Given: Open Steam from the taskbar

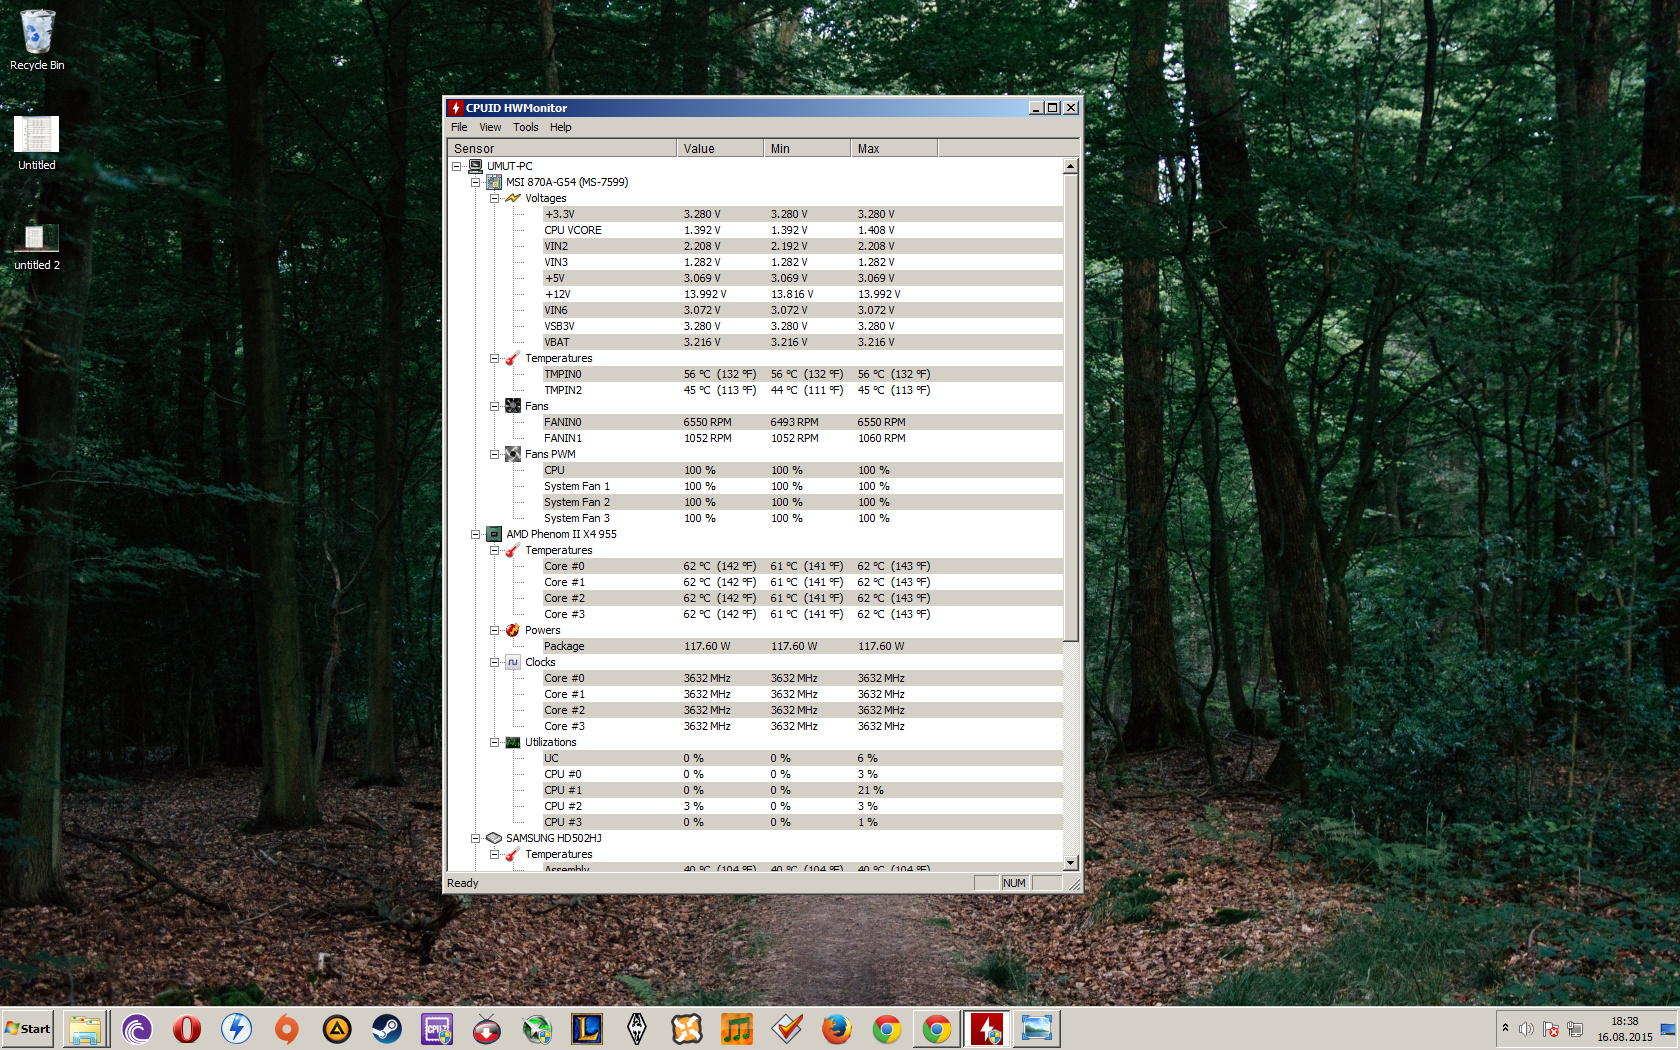Looking at the screenshot, I should click(387, 1028).
